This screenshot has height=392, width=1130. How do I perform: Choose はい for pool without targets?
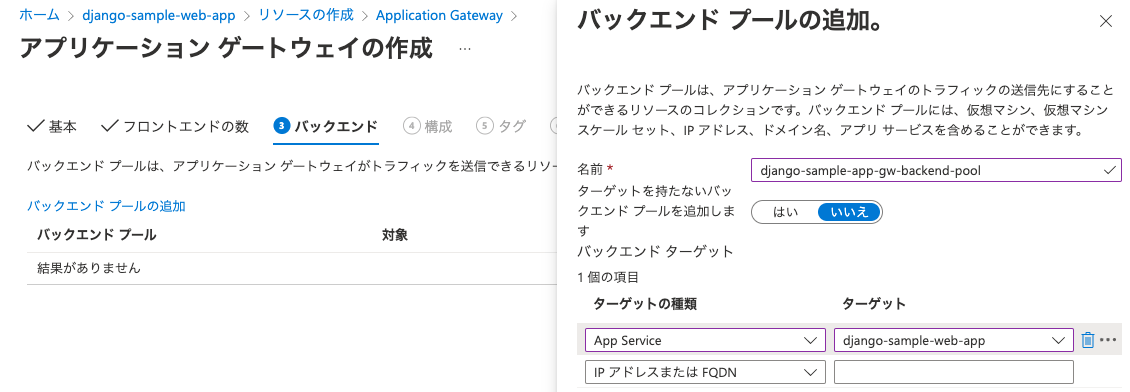click(x=785, y=212)
